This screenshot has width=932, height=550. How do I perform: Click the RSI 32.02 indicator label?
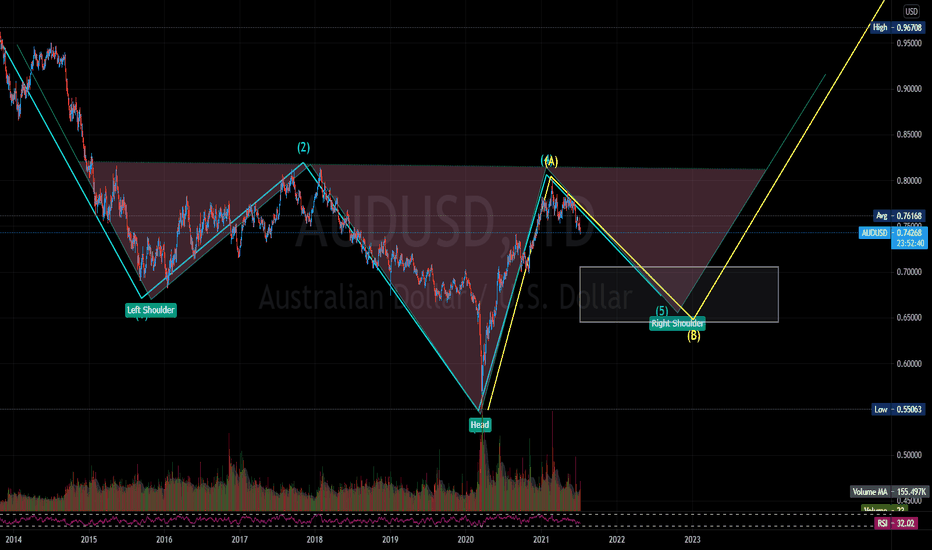pyautogui.click(x=896, y=523)
